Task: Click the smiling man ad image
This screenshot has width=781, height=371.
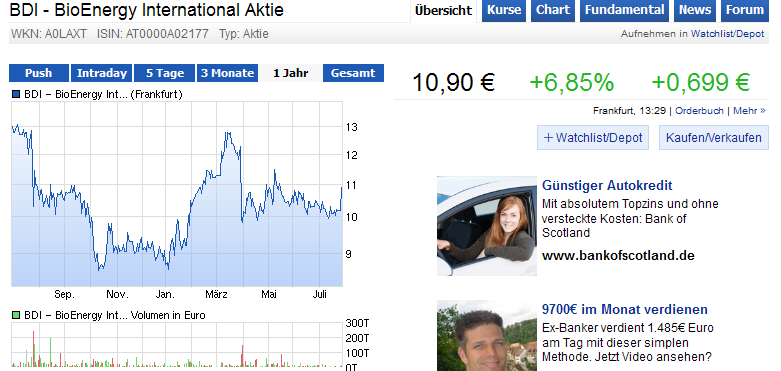Action: [487, 336]
